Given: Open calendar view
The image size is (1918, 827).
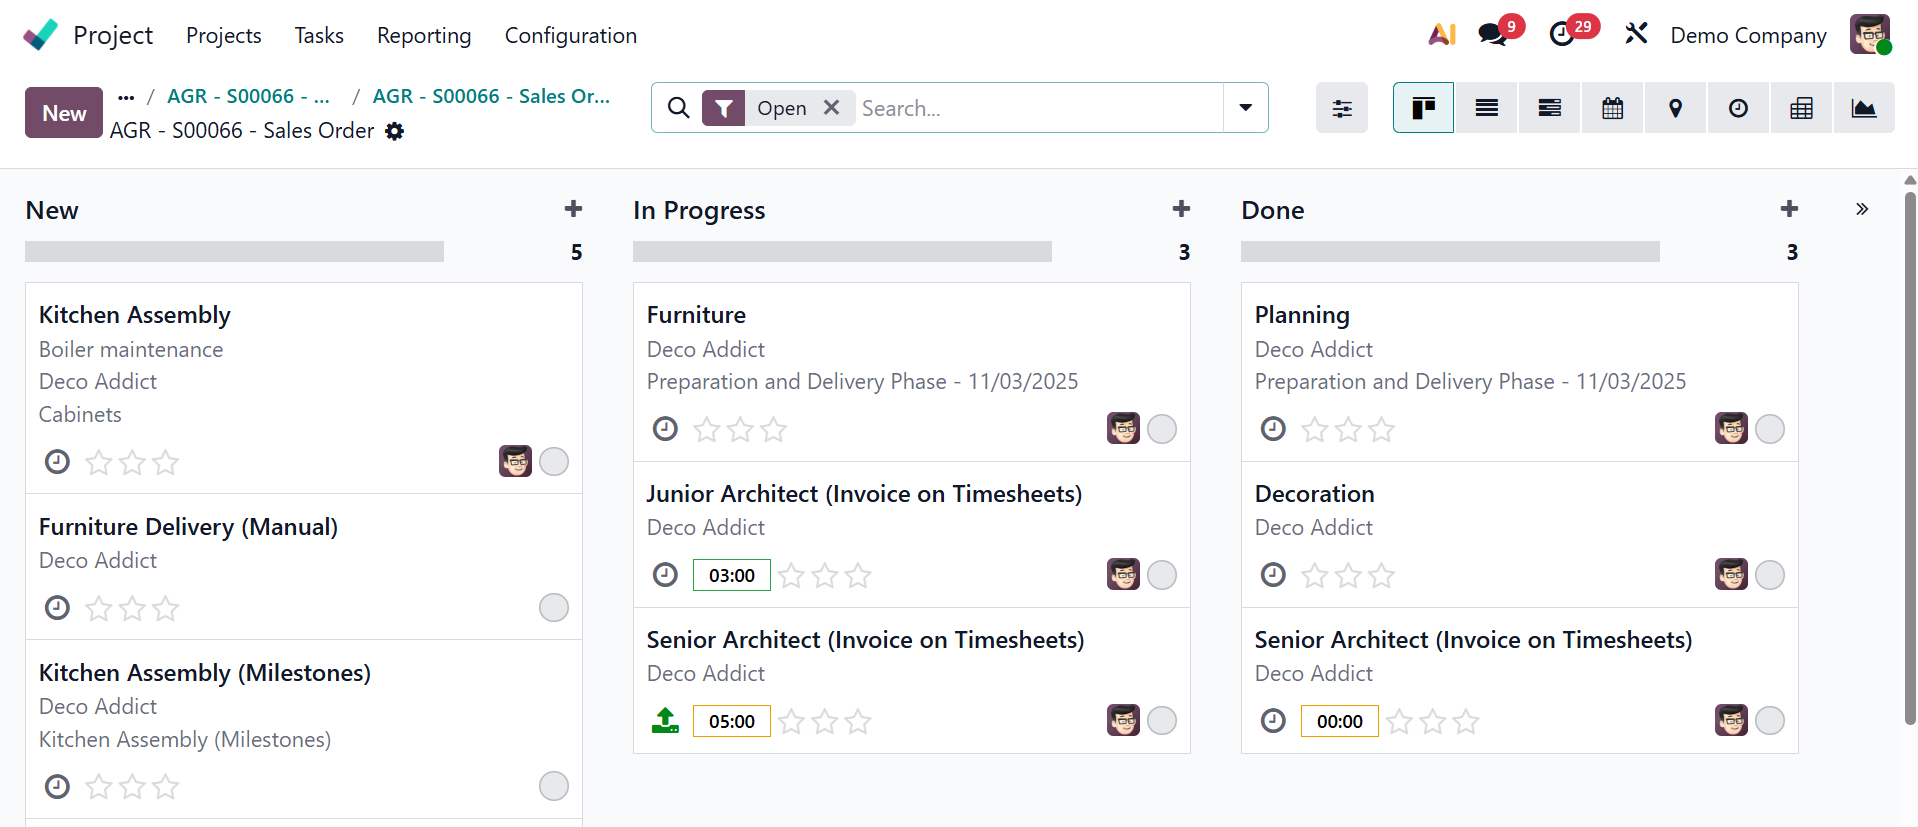Looking at the screenshot, I should tap(1612, 108).
